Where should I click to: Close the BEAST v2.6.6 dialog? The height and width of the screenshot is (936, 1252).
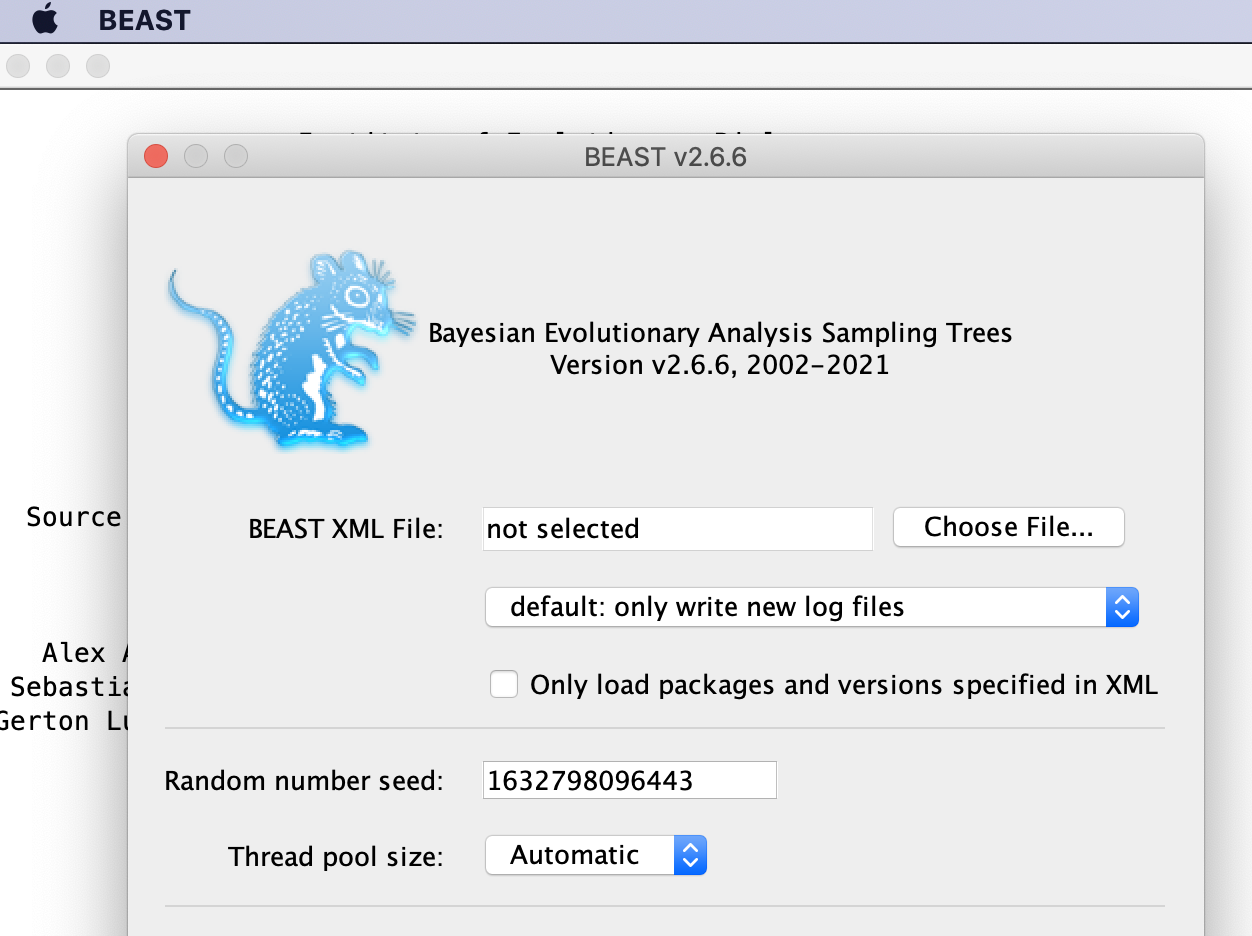[155, 156]
